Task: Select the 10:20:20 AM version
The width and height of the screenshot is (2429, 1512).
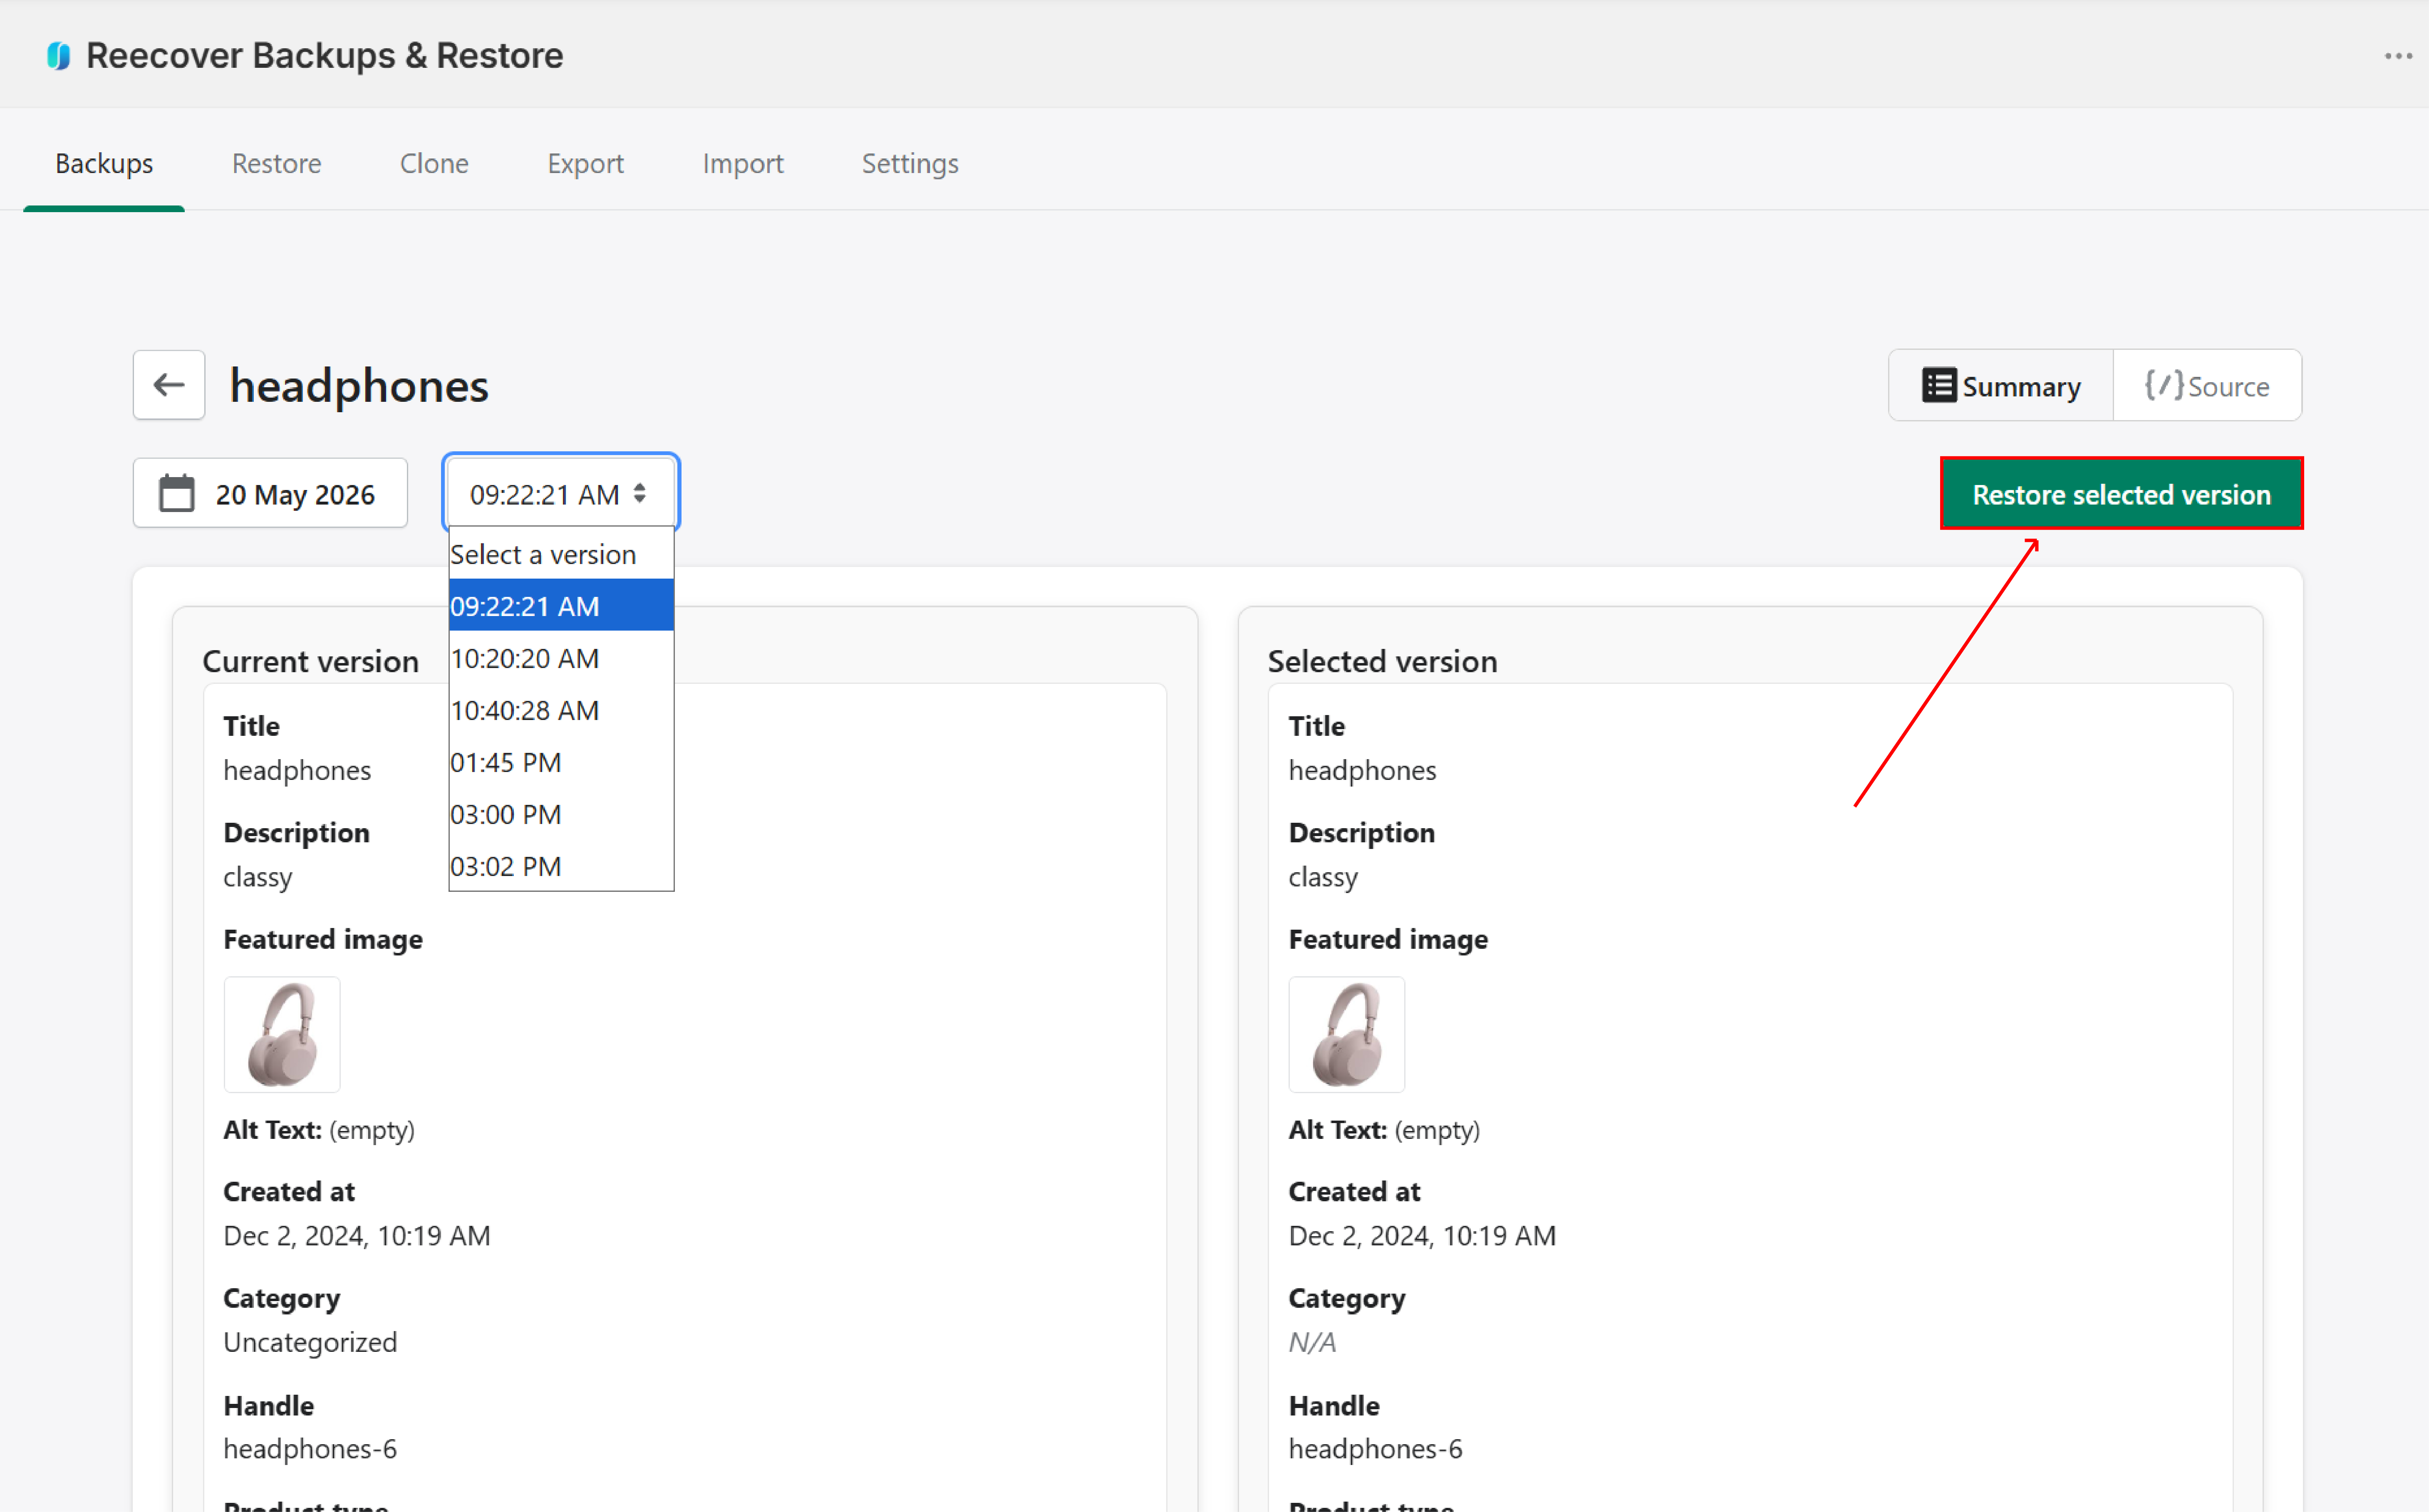Action: click(561, 658)
